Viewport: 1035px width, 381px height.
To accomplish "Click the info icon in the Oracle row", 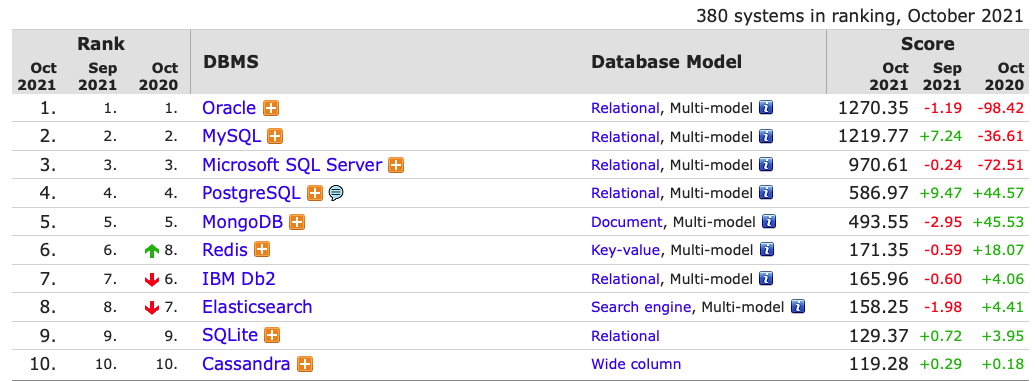I will coord(766,108).
